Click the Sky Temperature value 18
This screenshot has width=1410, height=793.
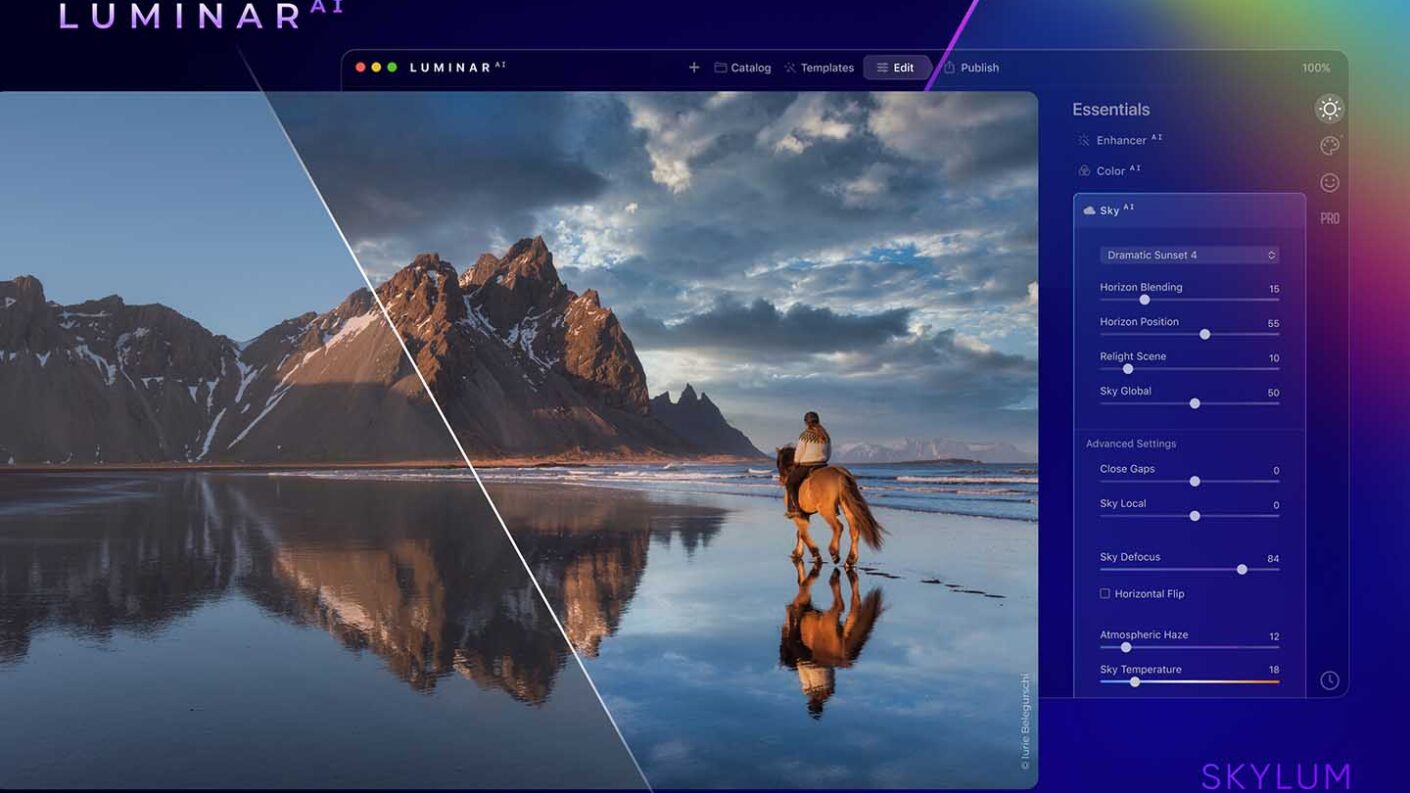tap(1274, 670)
